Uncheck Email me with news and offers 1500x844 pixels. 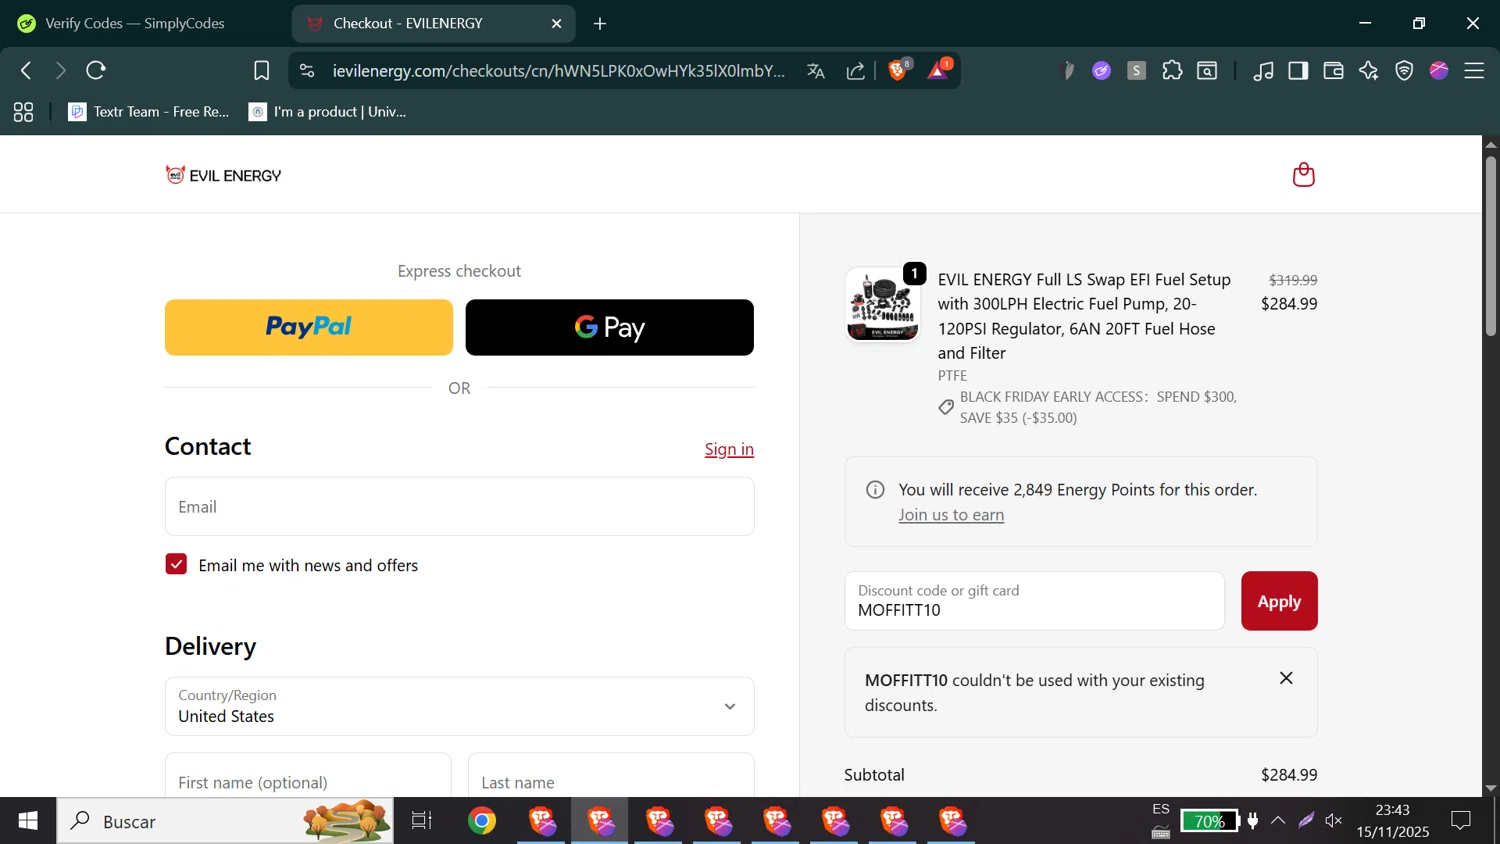click(x=176, y=564)
